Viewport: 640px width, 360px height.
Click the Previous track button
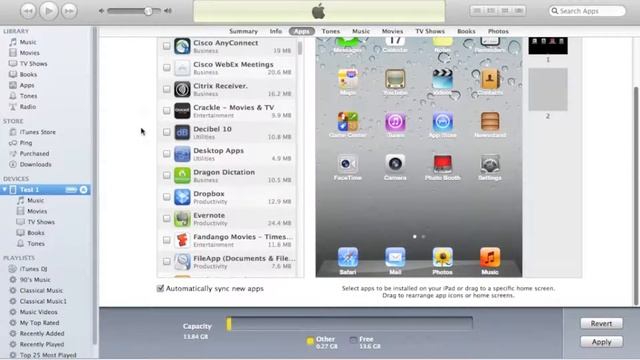click(28, 11)
